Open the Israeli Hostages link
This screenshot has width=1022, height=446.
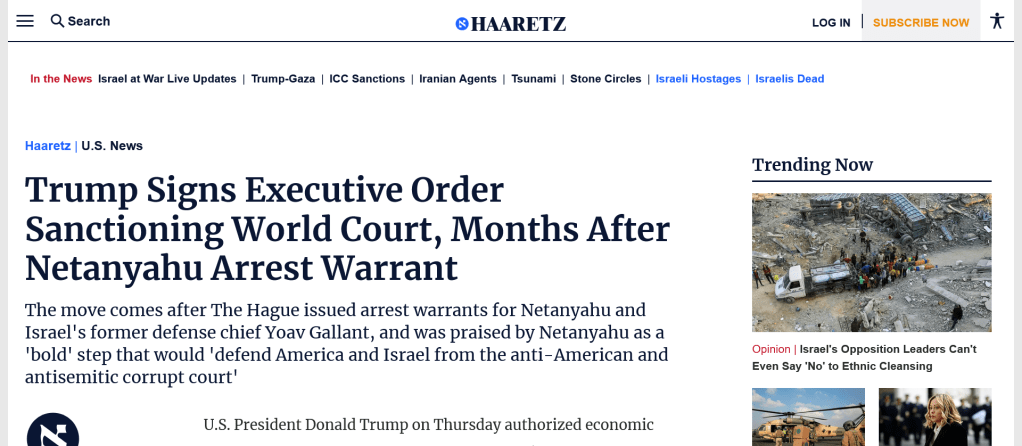(x=698, y=79)
